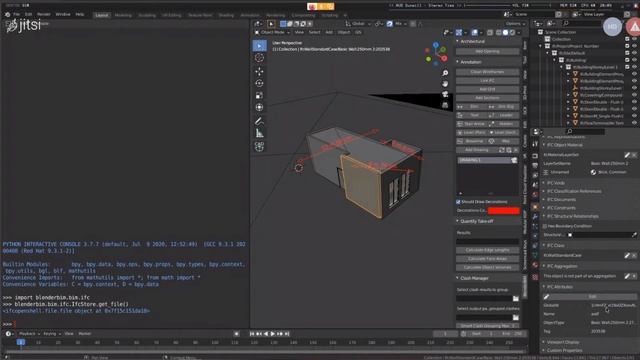The height and width of the screenshot is (360, 640).
Task: Select the Measure ruler tool
Action: tap(259, 133)
